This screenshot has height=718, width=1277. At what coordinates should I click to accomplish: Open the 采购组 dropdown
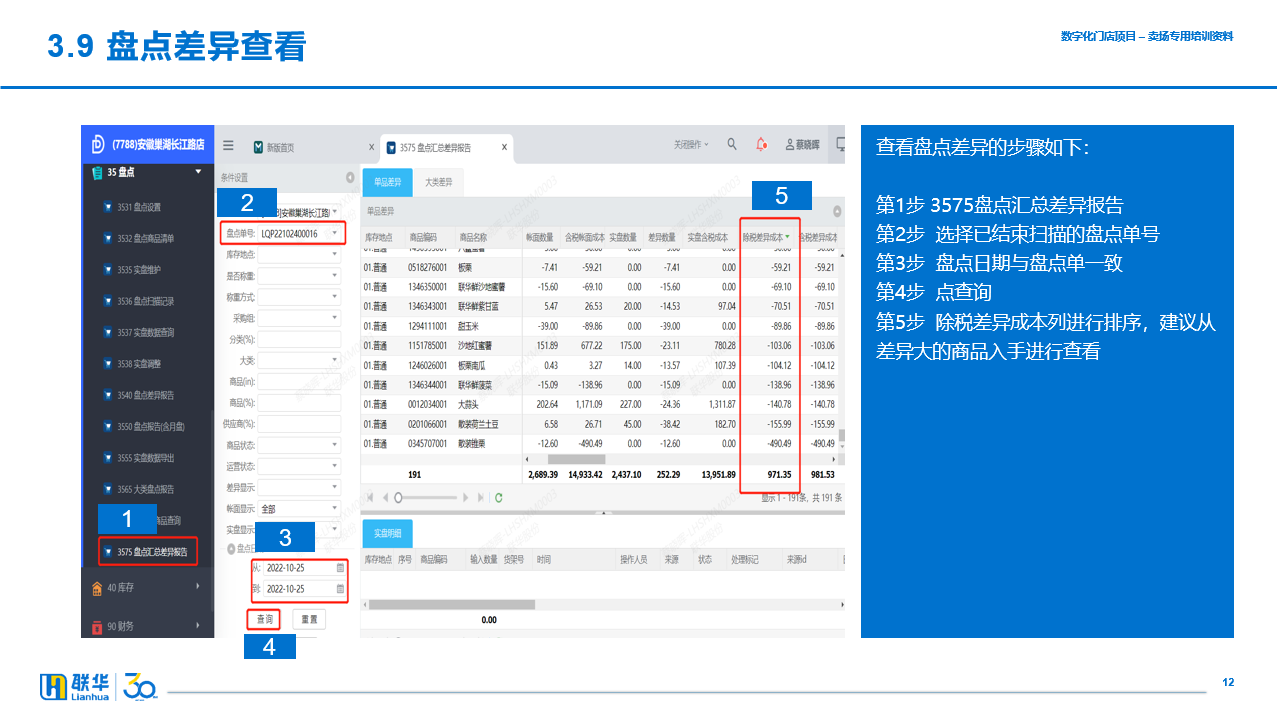point(334,318)
